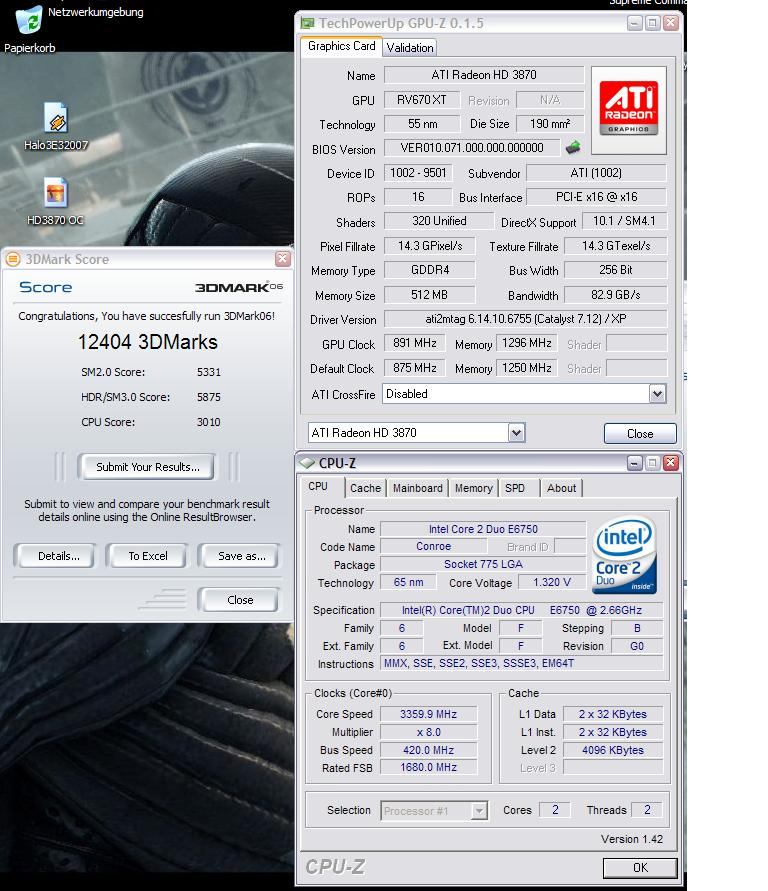Screen dimensions: 768x891
Task: Click Bus Interface value PCI-E x16 @ x16
Action: (596, 197)
